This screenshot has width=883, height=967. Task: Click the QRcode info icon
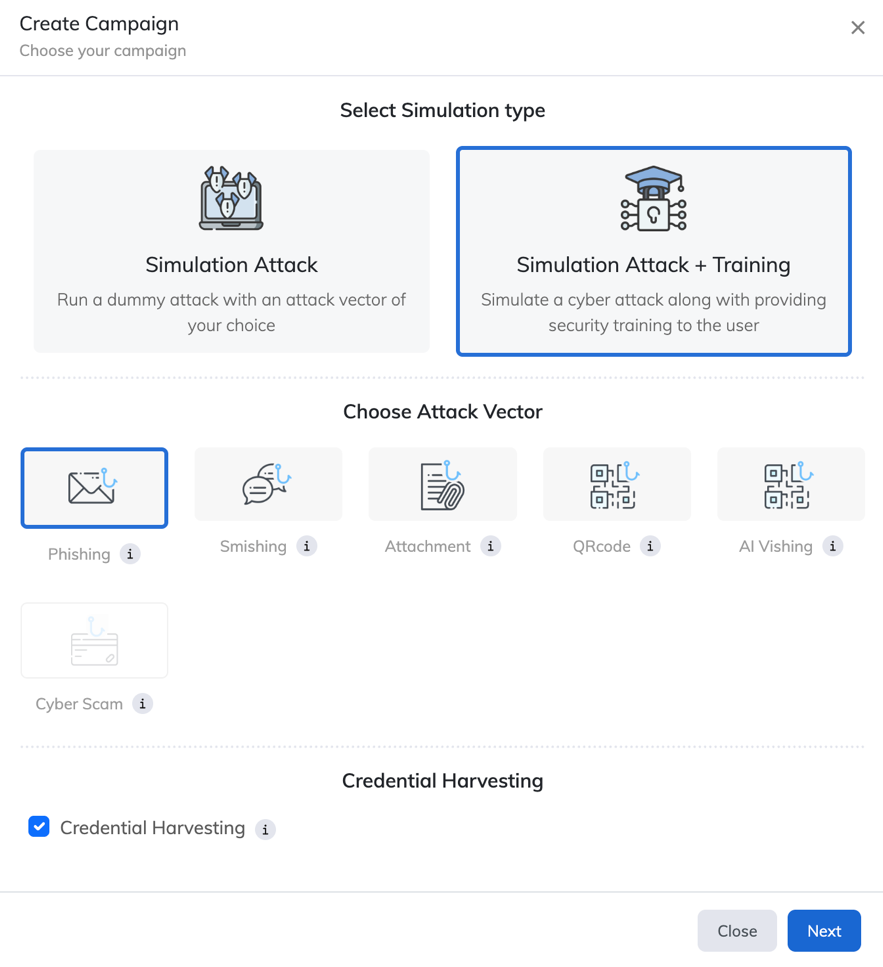[x=650, y=546]
